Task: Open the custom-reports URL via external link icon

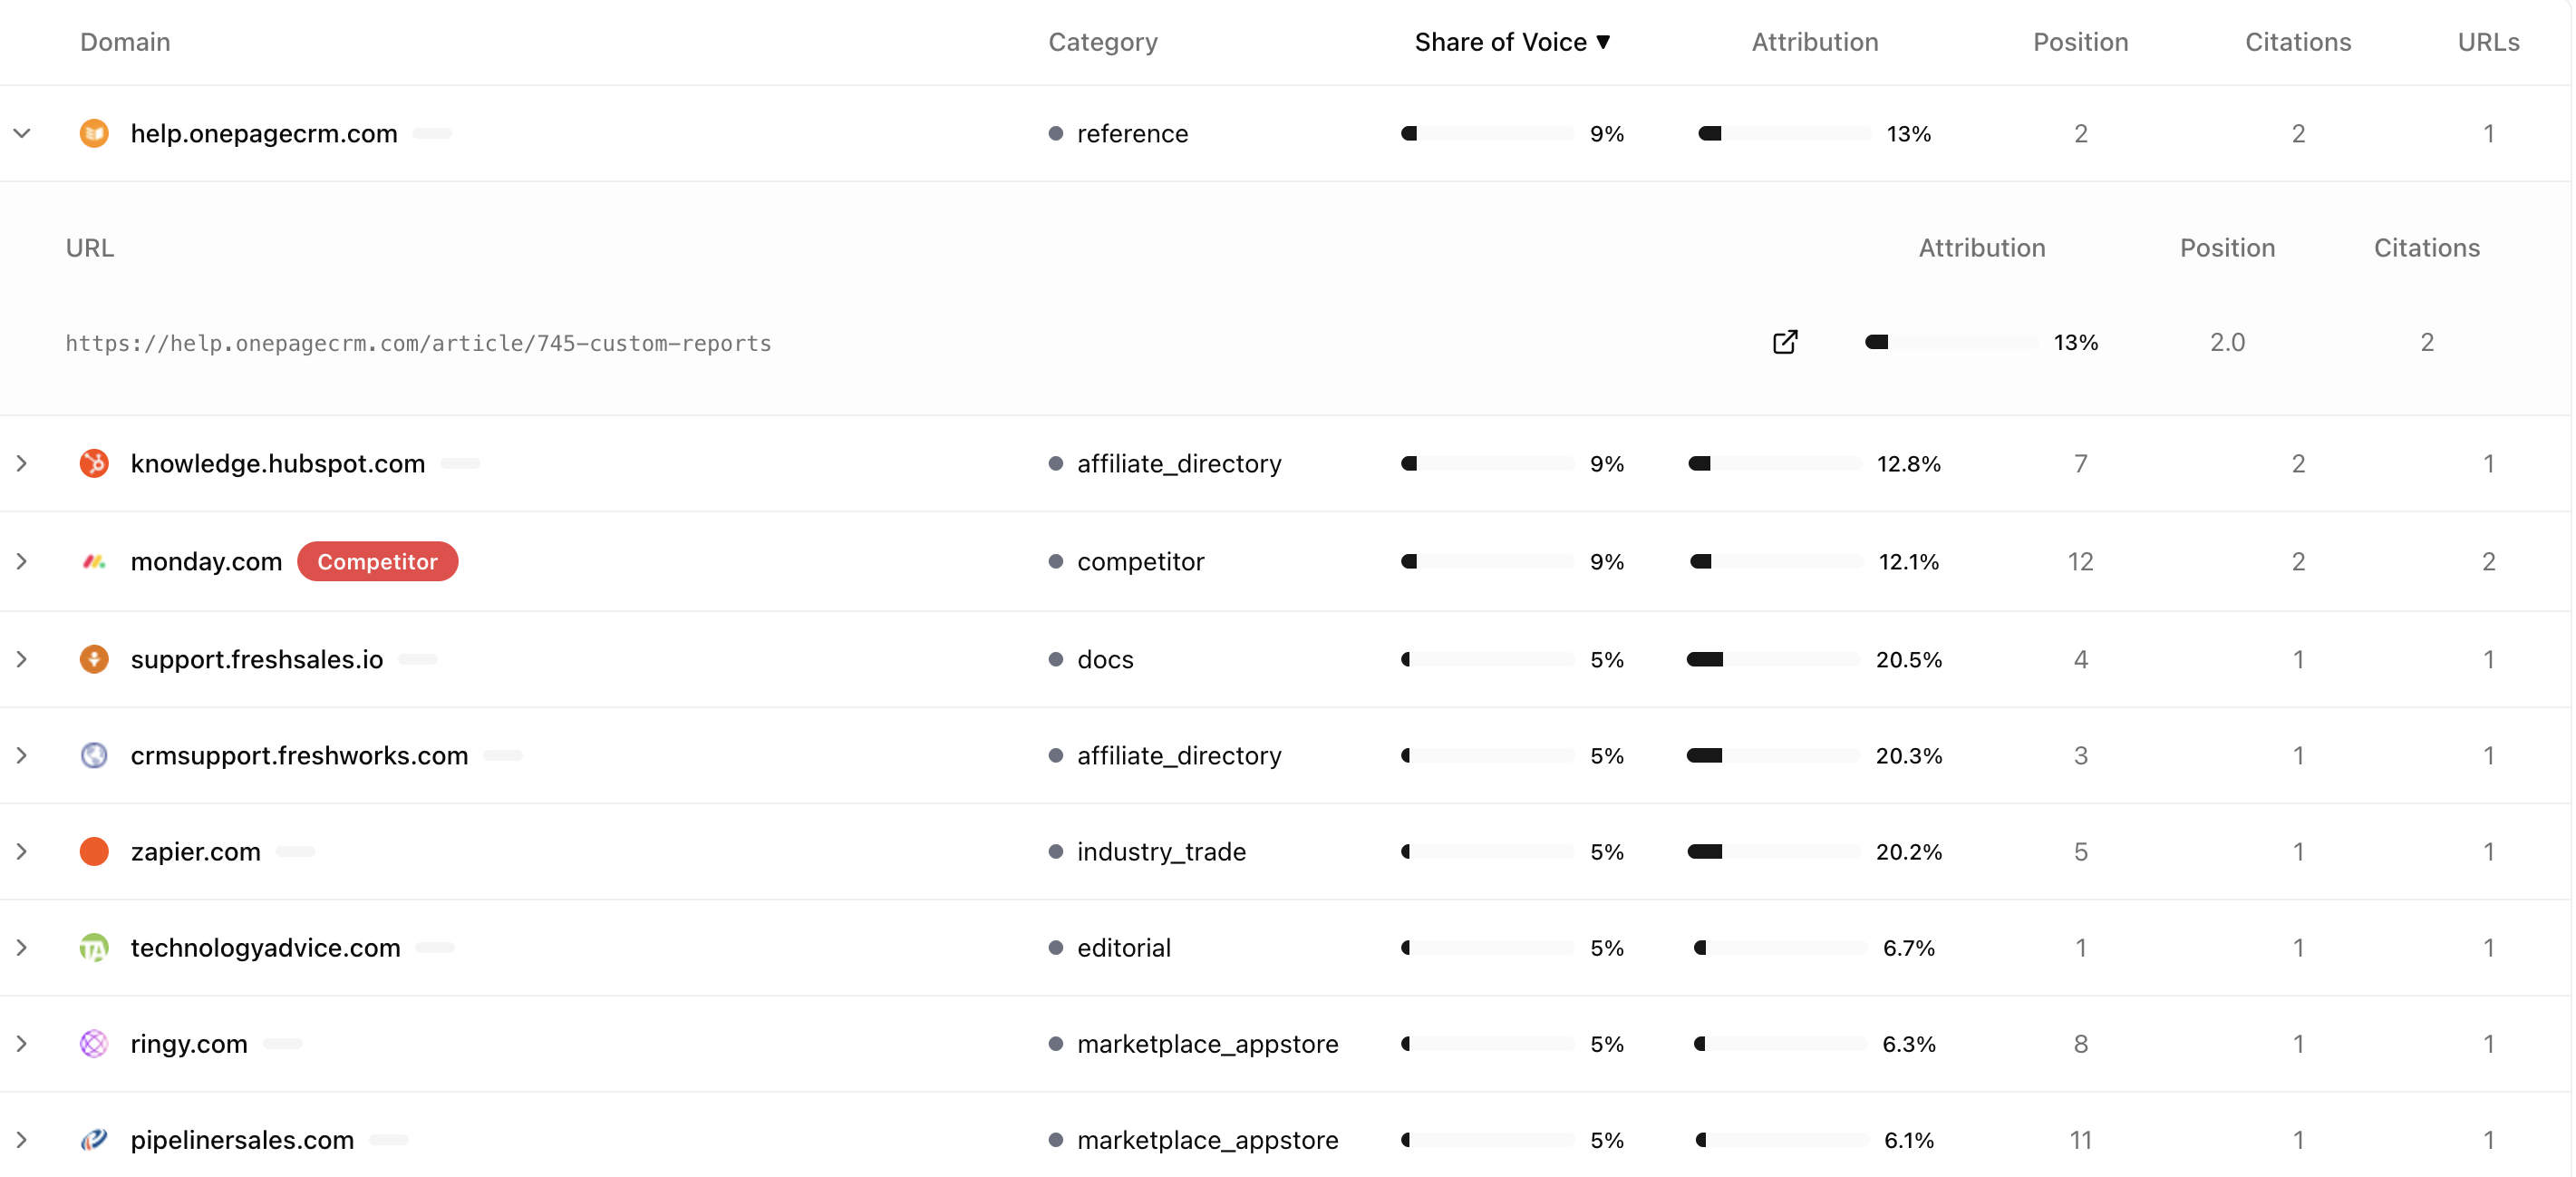Action: [x=1786, y=341]
